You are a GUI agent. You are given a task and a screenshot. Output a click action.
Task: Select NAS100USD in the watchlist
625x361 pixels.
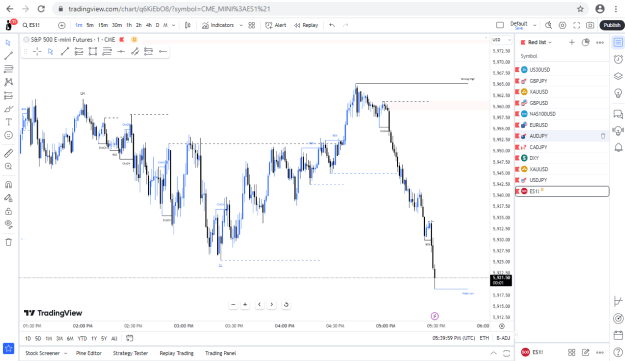562,114
